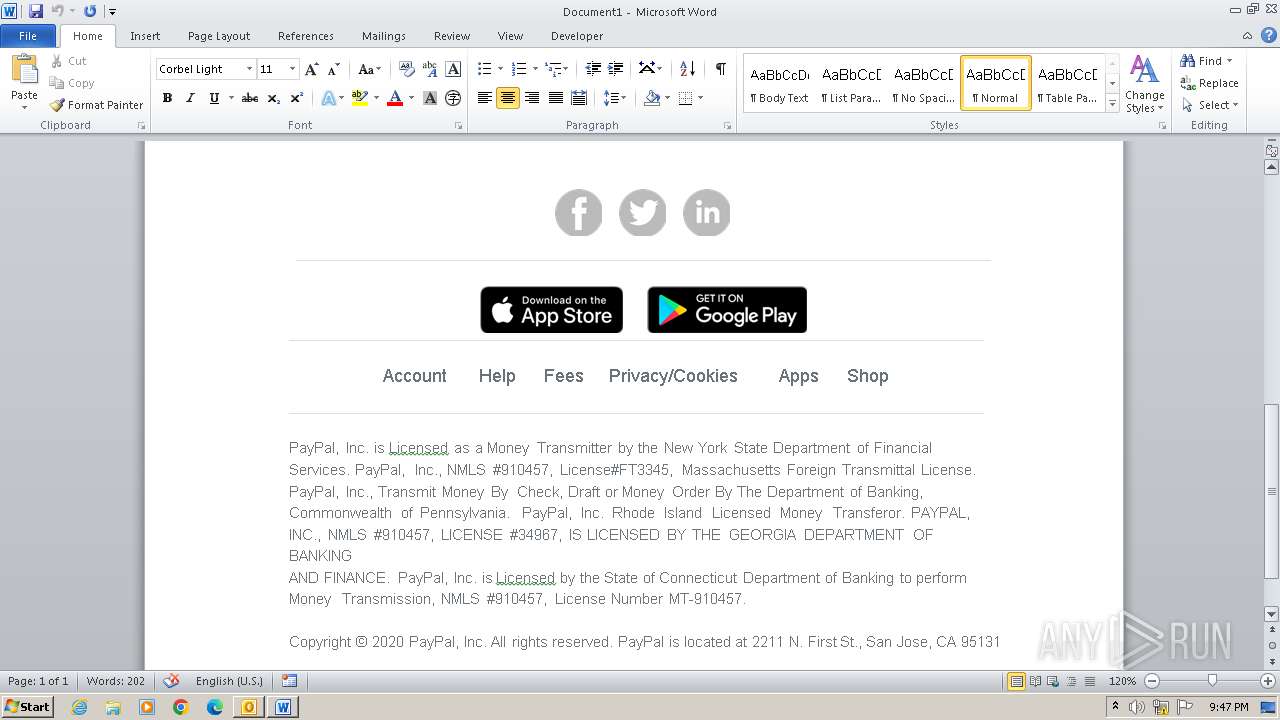Toggle Italic formatting
The image size is (1280, 720).
pos(190,98)
